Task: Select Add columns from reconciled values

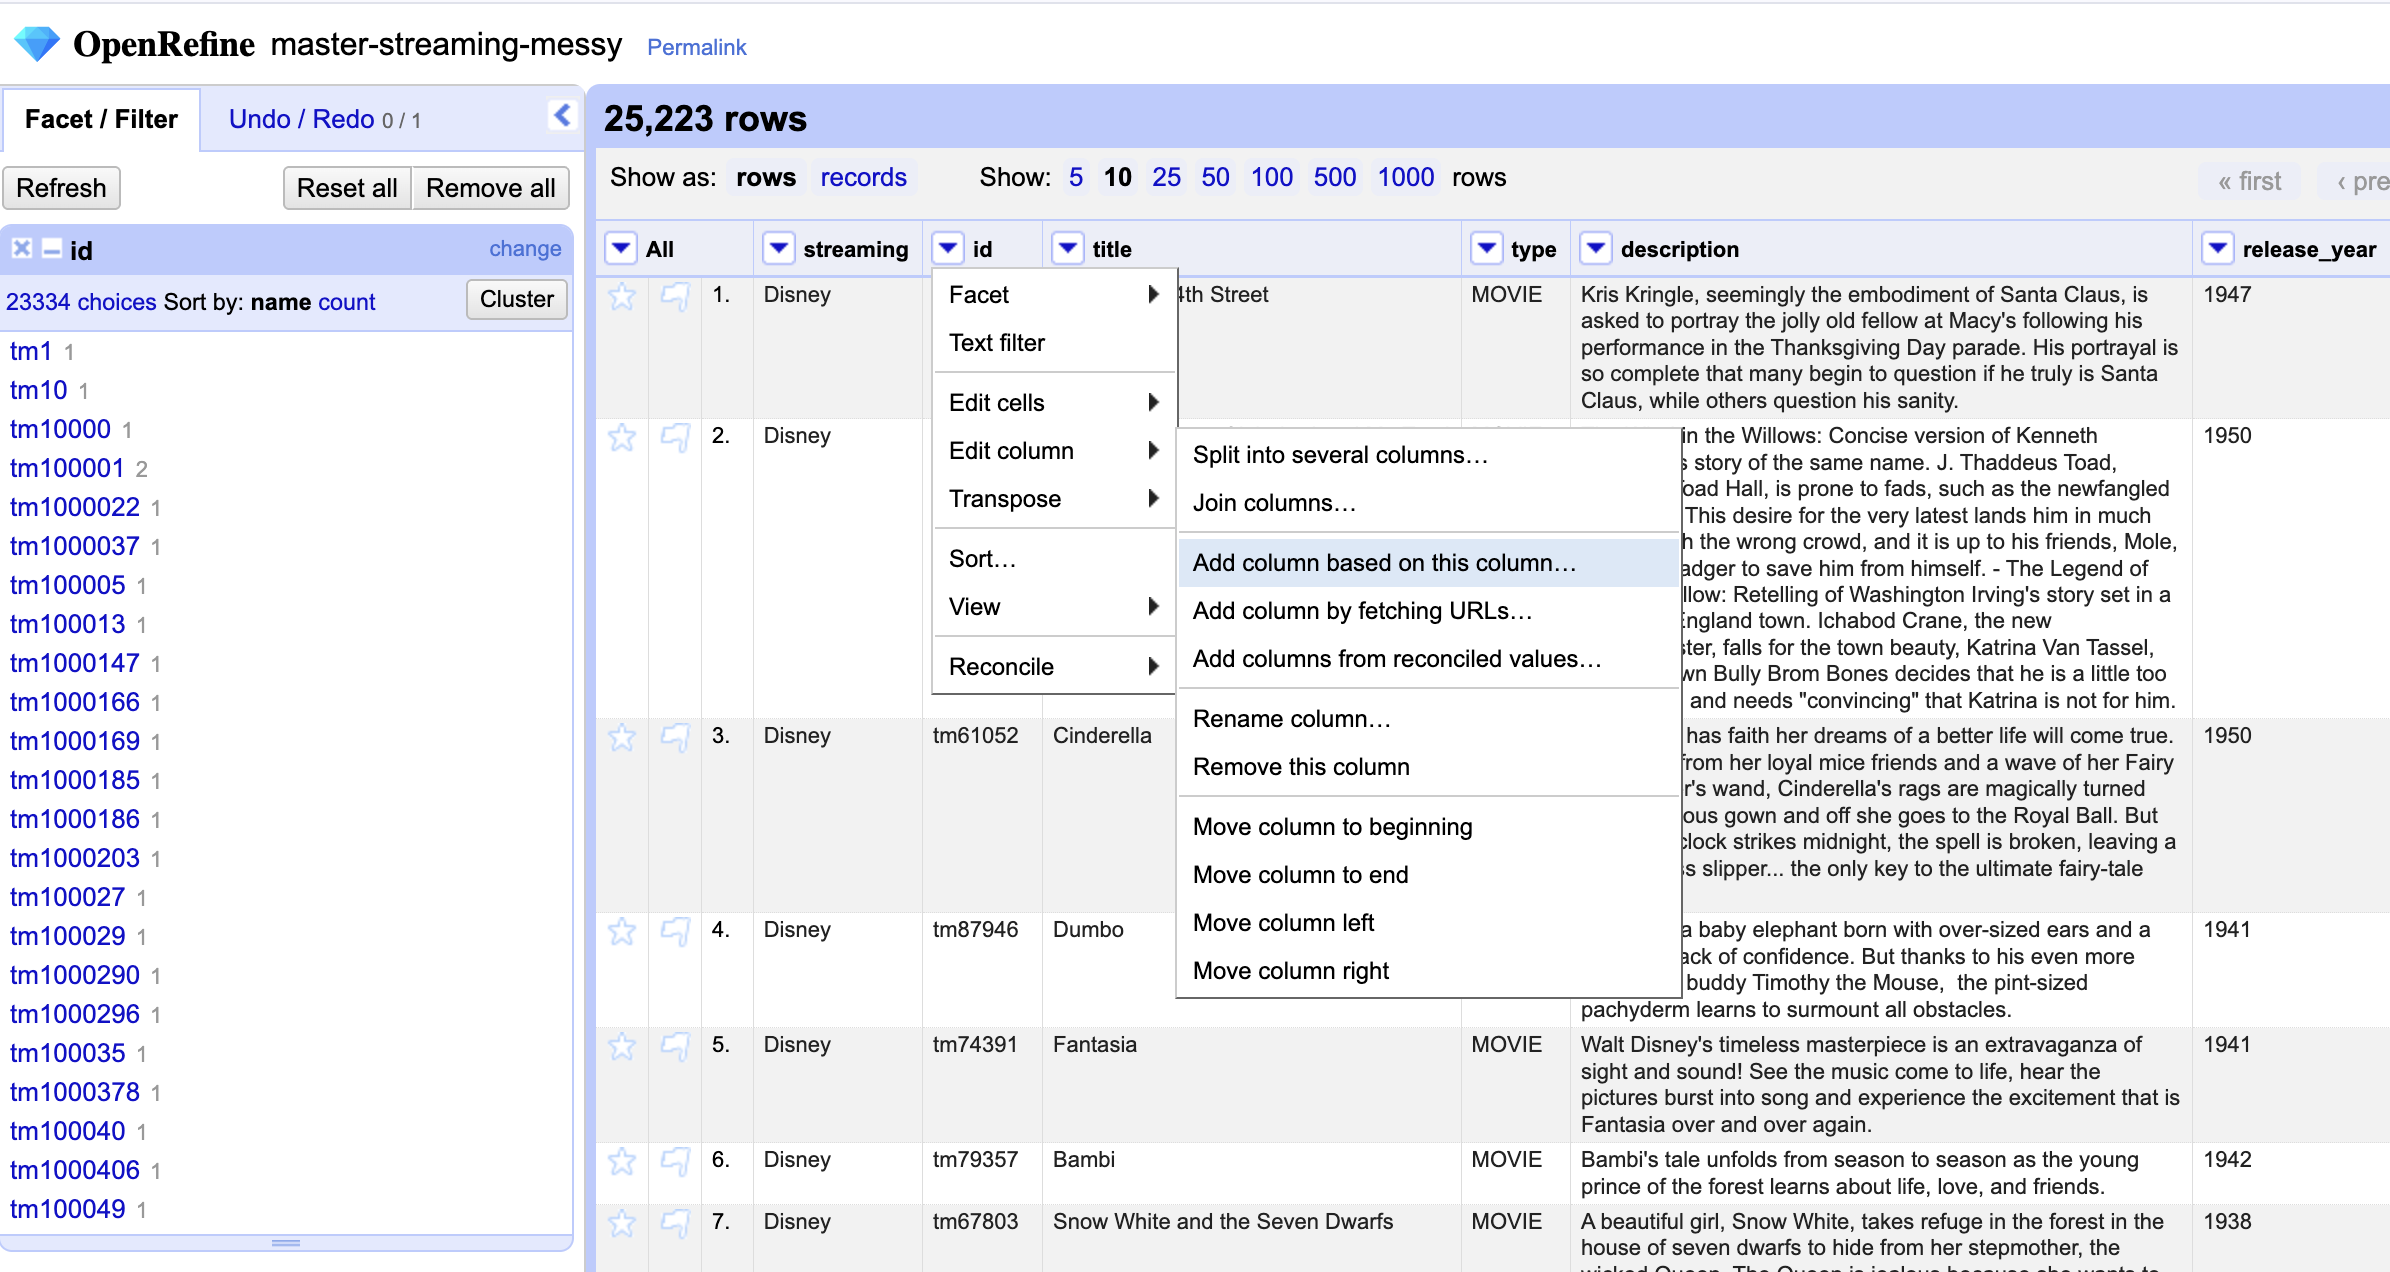Action: [x=1428, y=658]
